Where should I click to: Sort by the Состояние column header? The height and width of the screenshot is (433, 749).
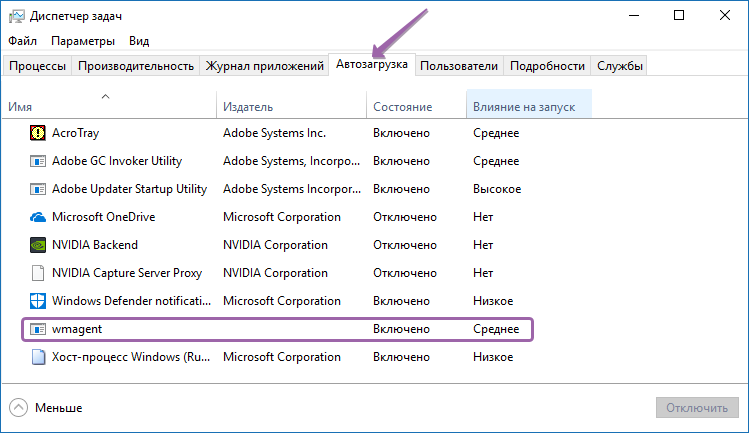click(402, 106)
